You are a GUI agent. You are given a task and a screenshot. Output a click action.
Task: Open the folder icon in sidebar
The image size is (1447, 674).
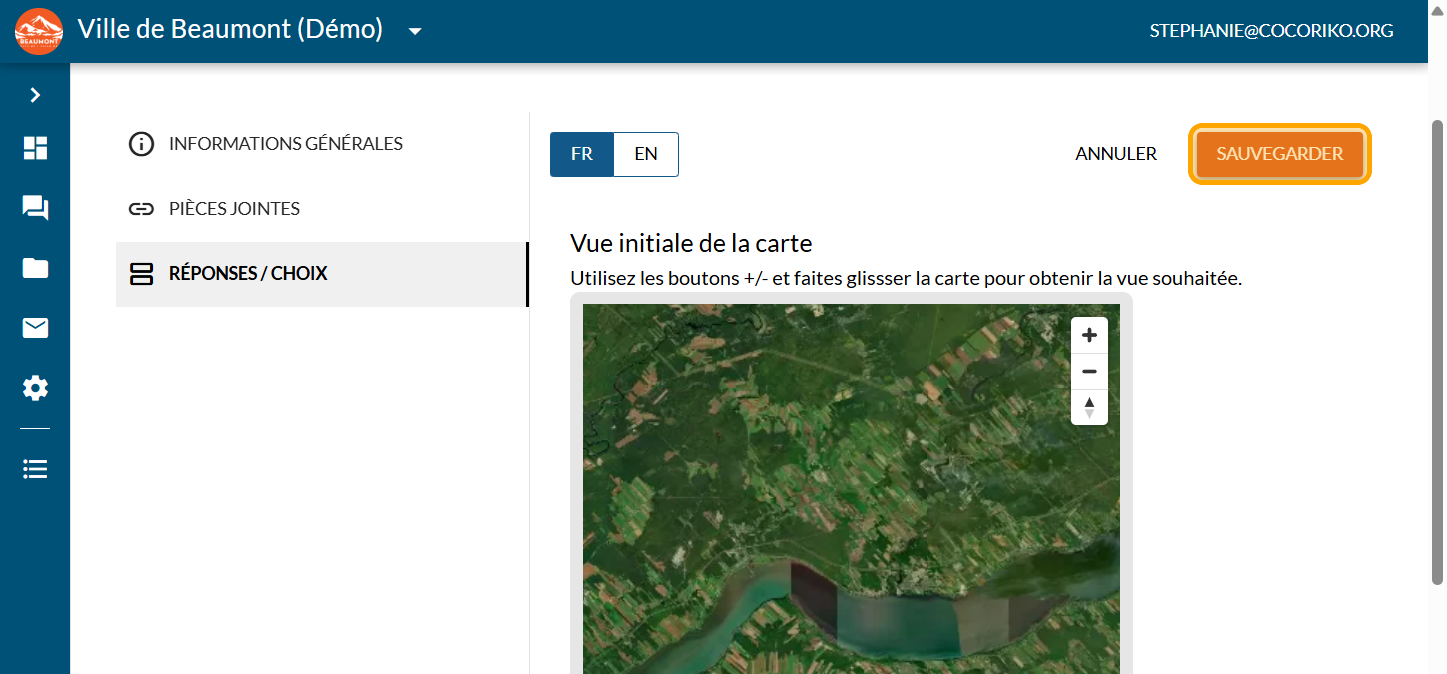pyautogui.click(x=35, y=268)
